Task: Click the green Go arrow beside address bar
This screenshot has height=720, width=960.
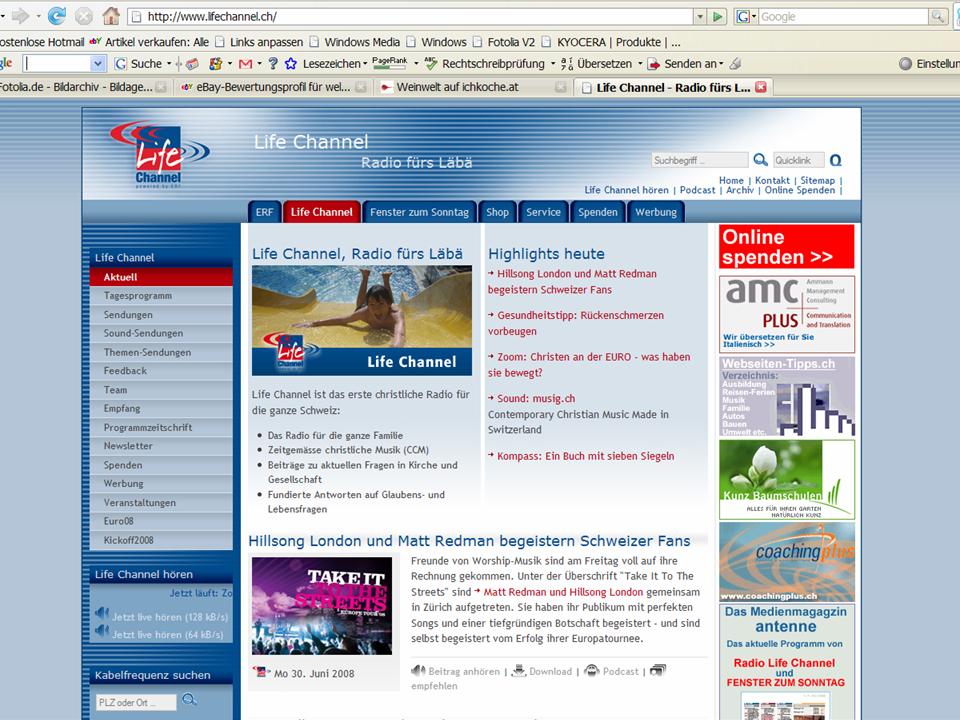Action: pyautogui.click(x=717, y=16)
